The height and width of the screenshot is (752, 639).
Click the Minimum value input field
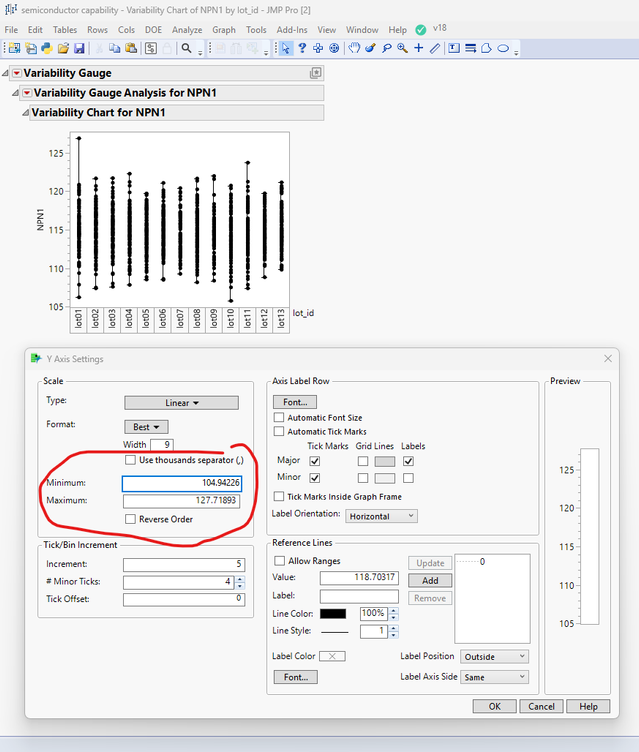point(182,483)
